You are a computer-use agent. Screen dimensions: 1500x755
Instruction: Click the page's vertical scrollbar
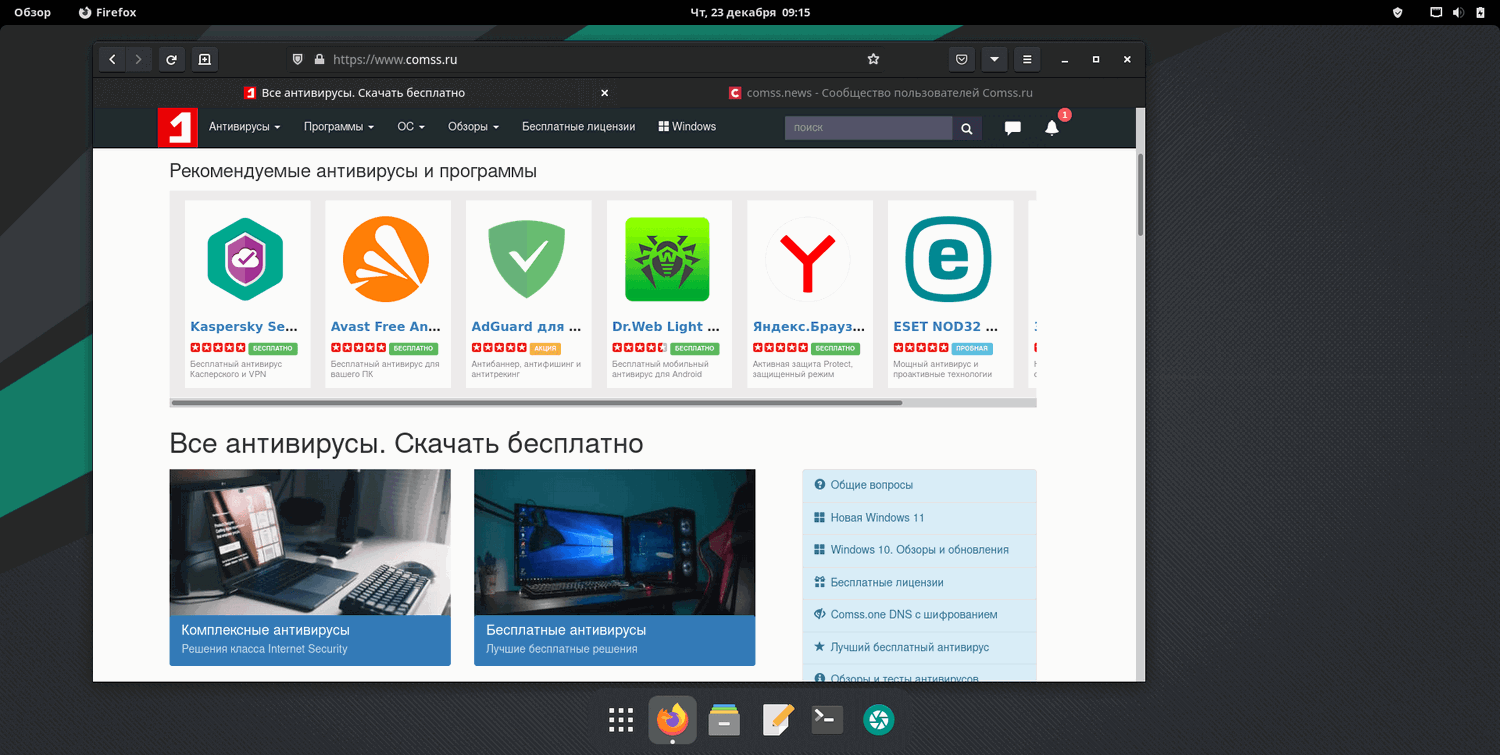pyautogui.click(x=1140, y=195)
